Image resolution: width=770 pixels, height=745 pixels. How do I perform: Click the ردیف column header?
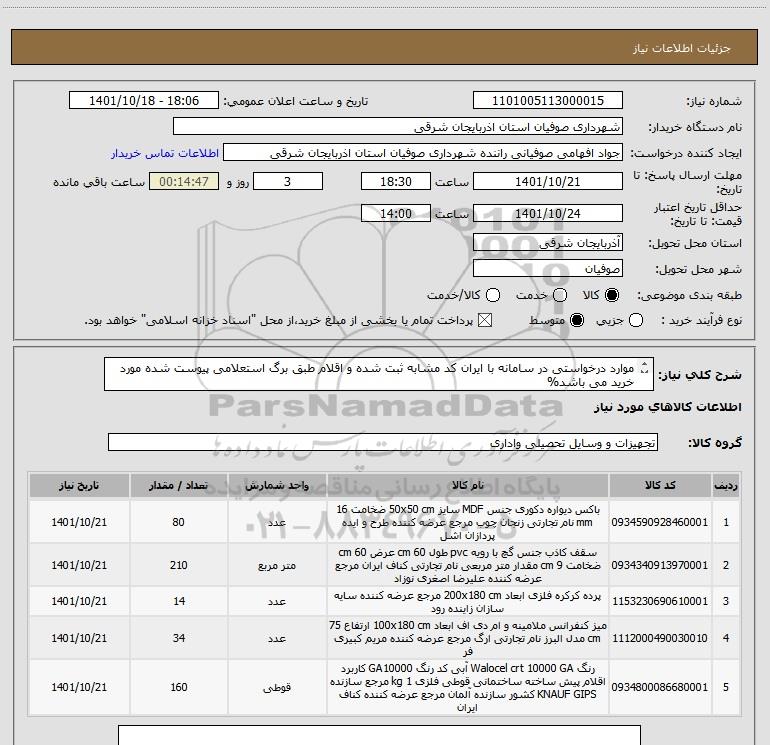pos(726,486)
